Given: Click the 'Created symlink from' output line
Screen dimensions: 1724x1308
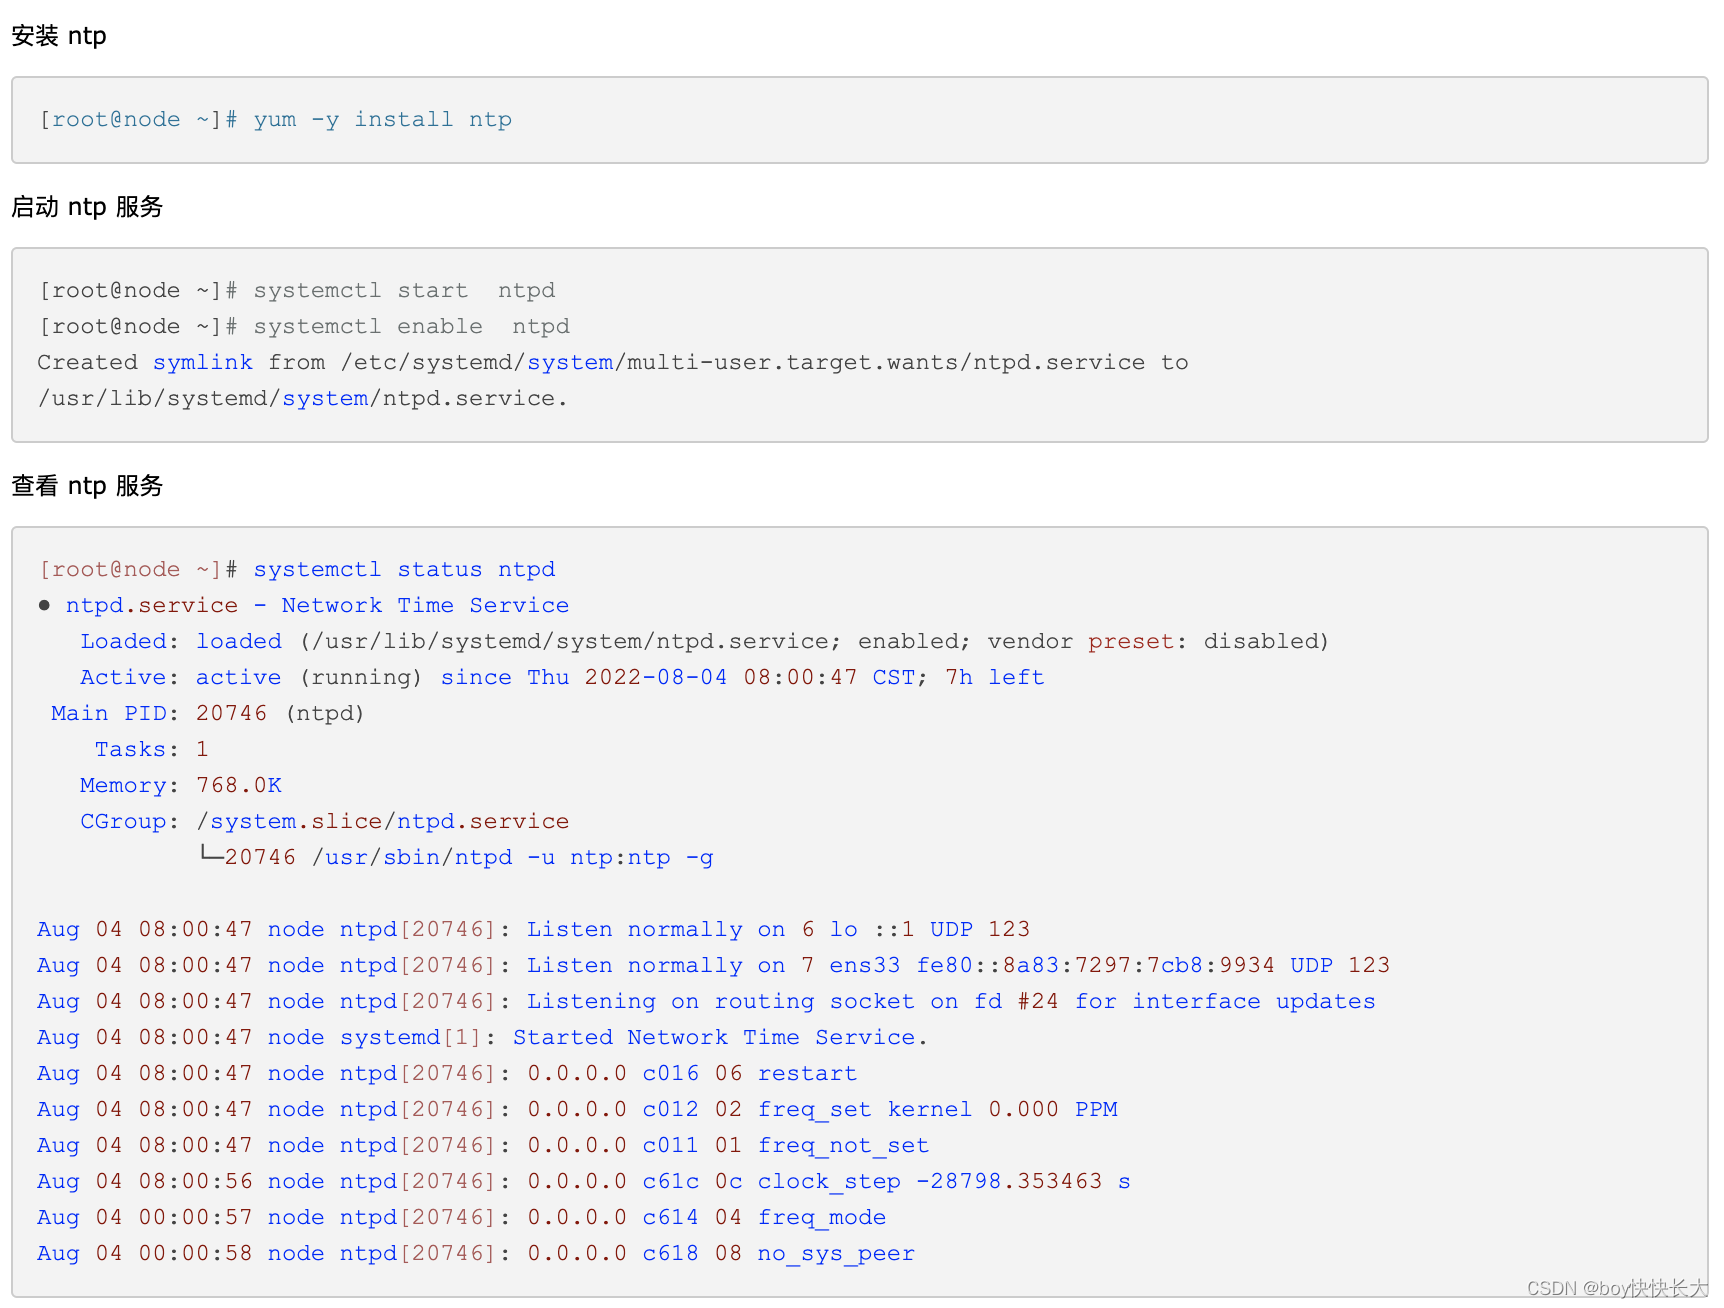Looking at the screenshot, I should tap(613, 363).
